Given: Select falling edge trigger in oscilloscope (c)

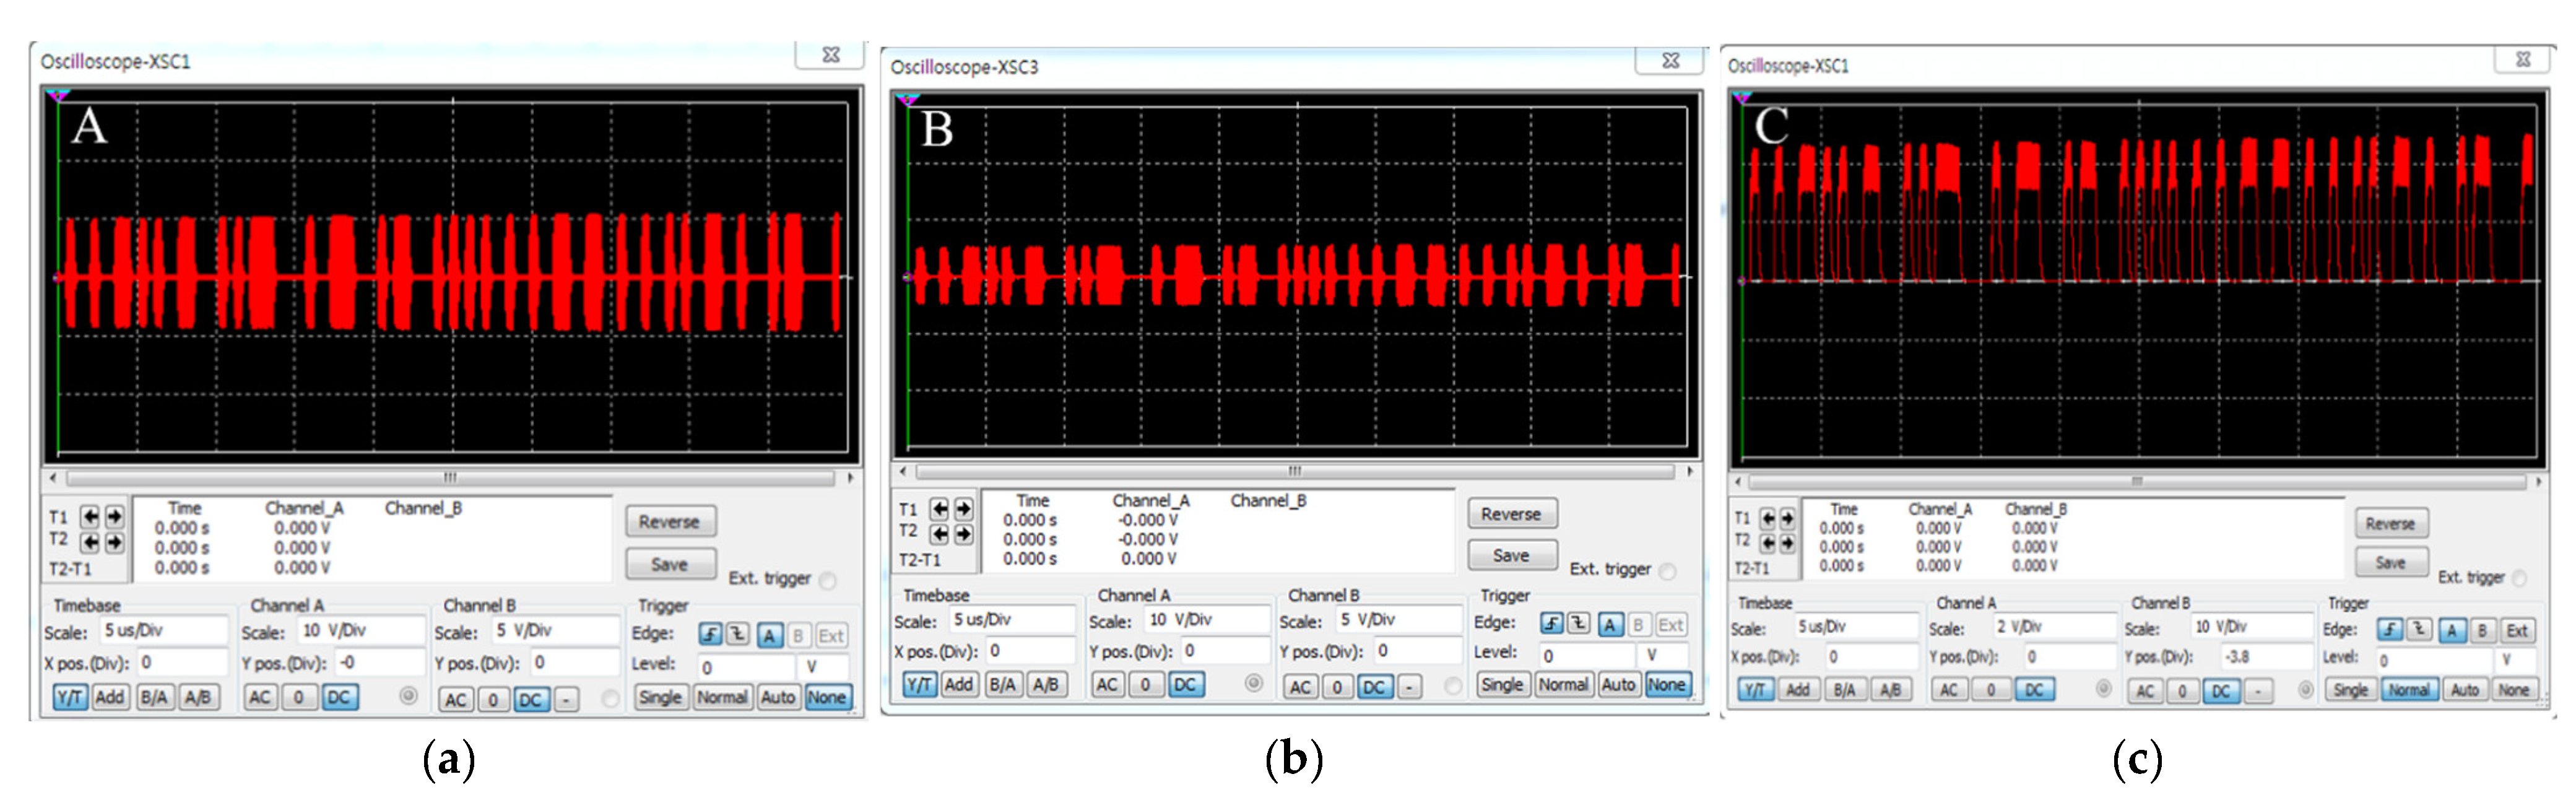Looking at the screenshot, I should pyautogui.click(x=2418, y=629).
